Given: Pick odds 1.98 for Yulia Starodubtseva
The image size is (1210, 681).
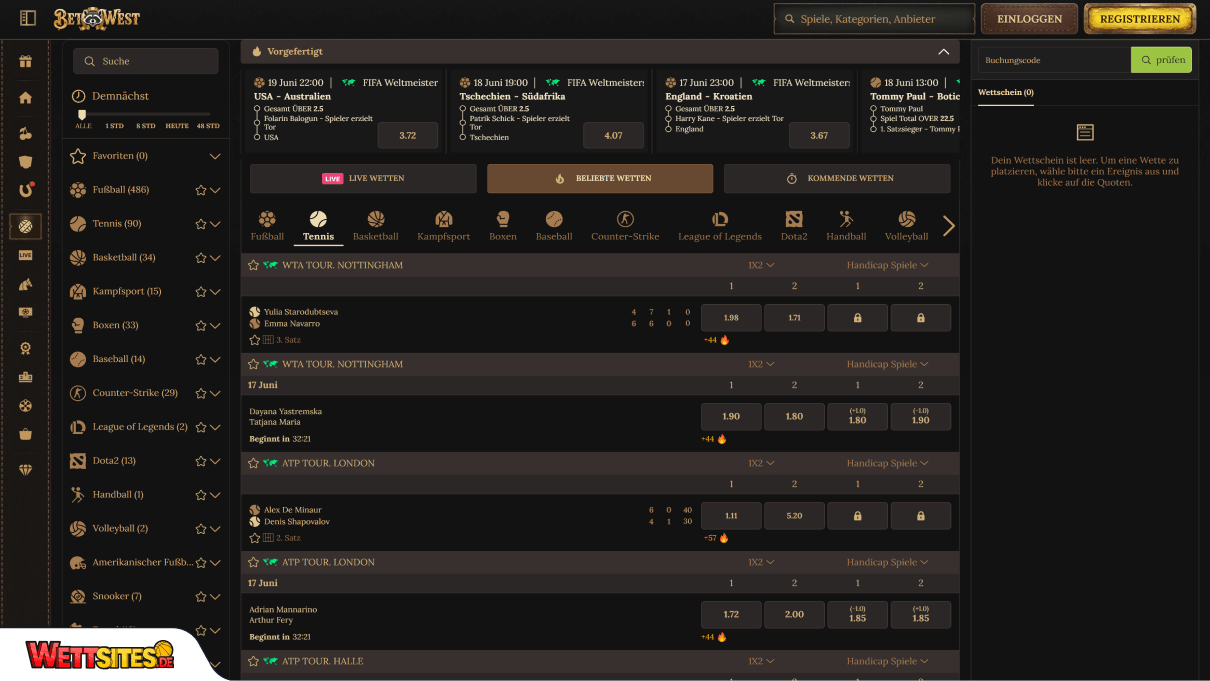Looking at the screenshot, I should 731,318.
